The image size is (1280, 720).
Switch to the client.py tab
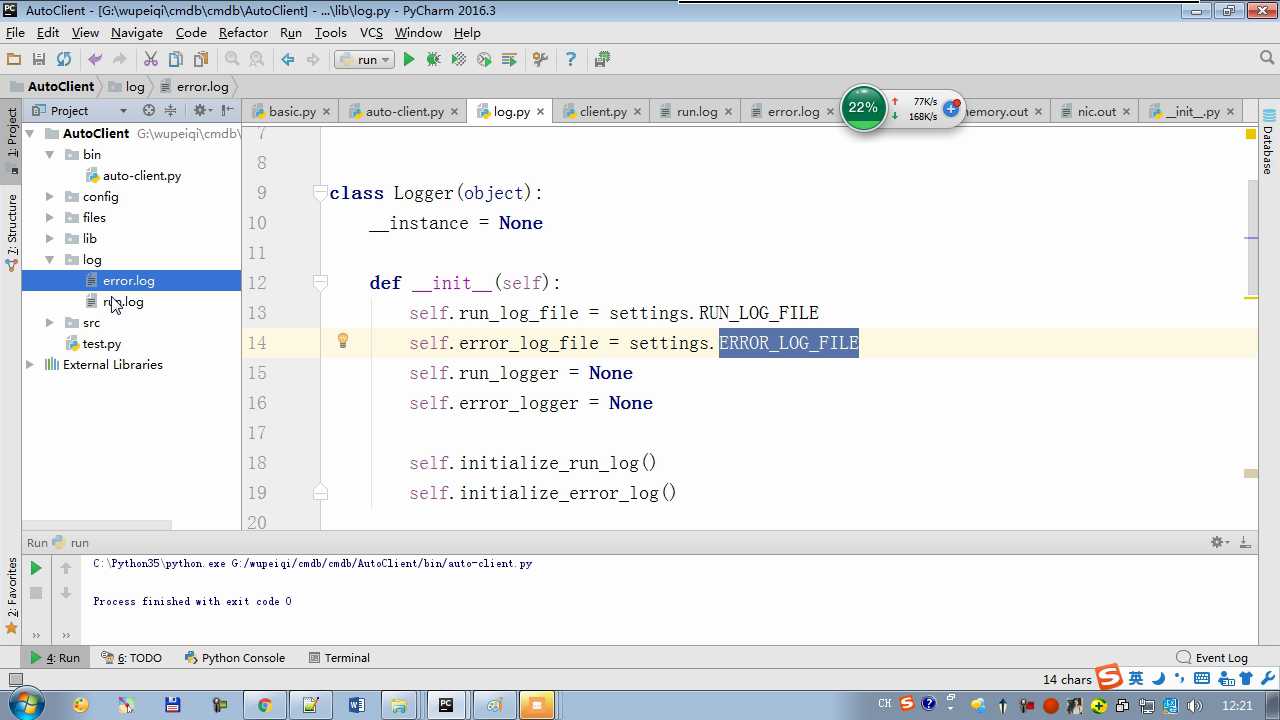click(603, 111)
